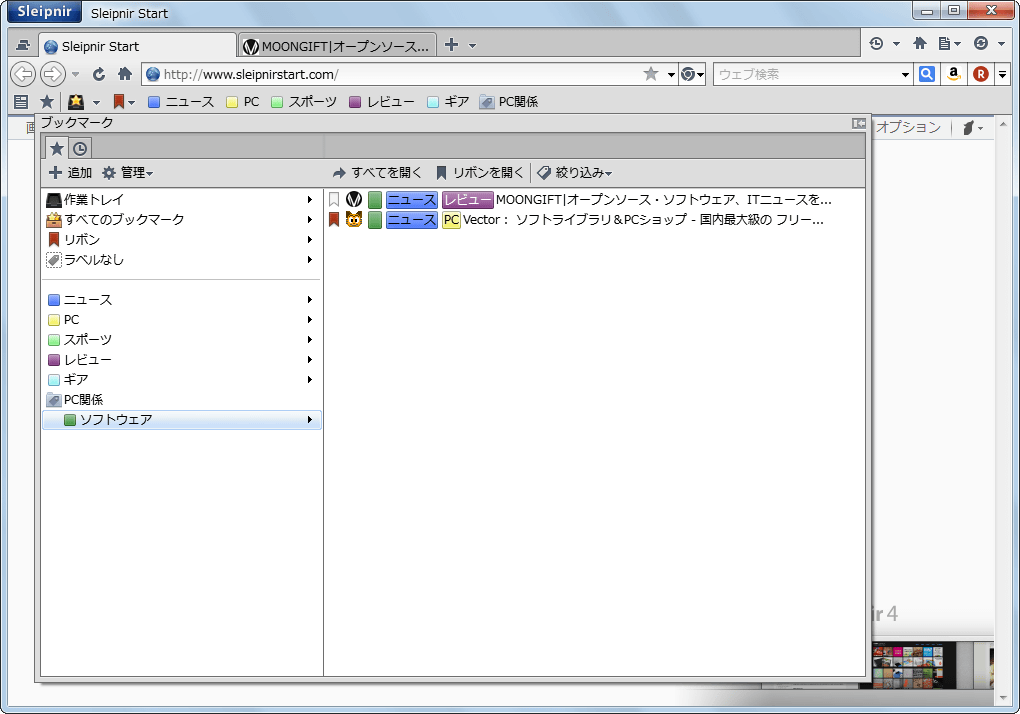Switch to the Sleipnir Start tab
This screenshot has height=714, width=1020.
pyautogui.click(x=137, y=46)
